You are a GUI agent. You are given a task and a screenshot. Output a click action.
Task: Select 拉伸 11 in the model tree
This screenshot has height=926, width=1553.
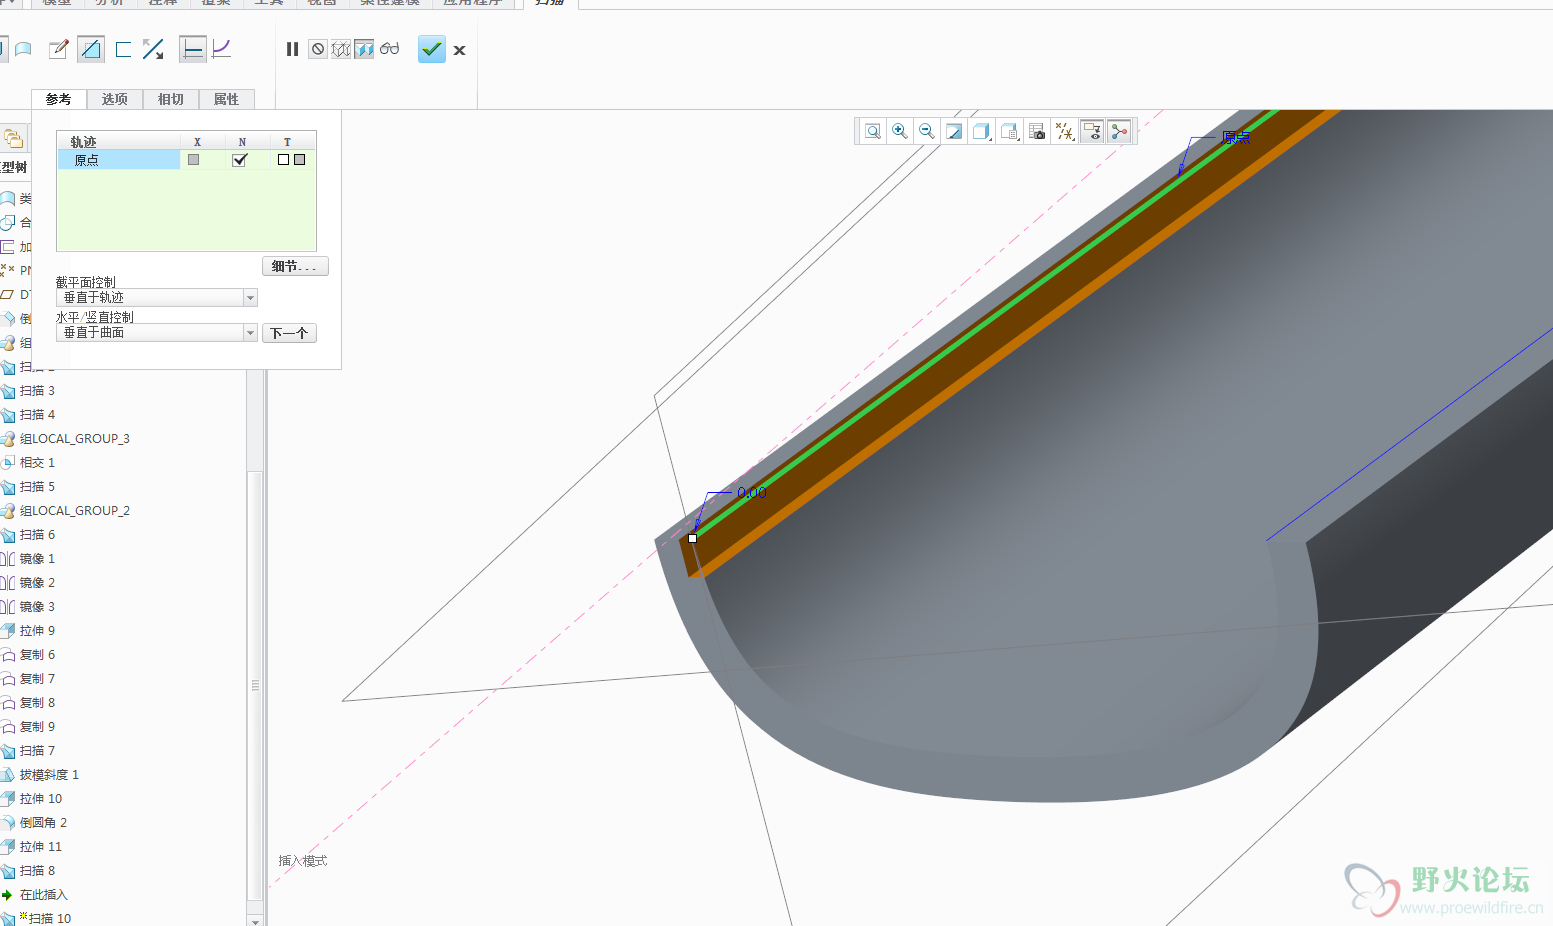pos(40,847)
